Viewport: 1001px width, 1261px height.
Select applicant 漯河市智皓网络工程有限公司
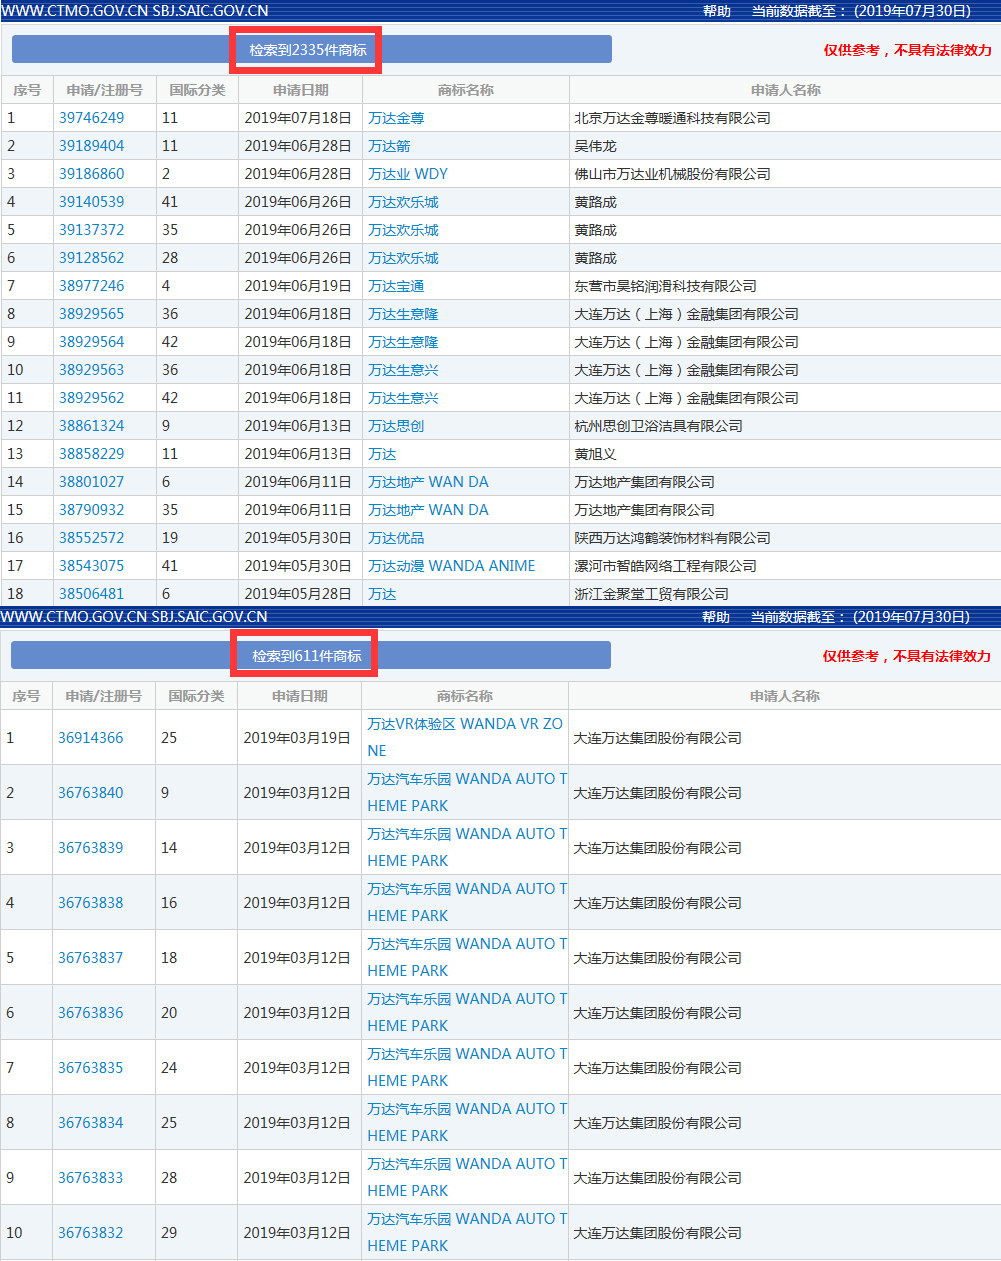click(665, 566)
